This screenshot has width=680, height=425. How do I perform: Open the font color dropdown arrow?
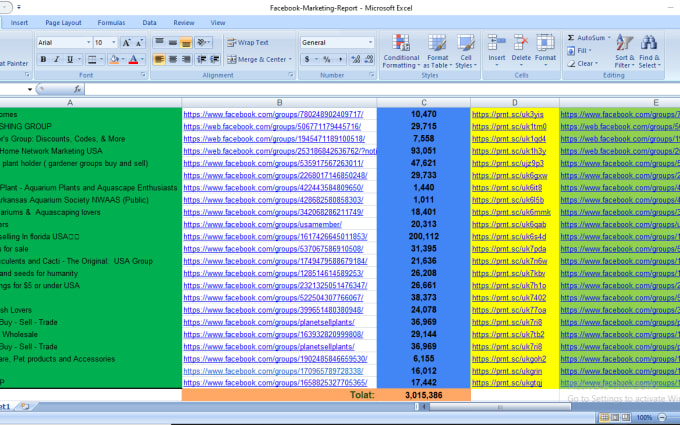point(142,59)
